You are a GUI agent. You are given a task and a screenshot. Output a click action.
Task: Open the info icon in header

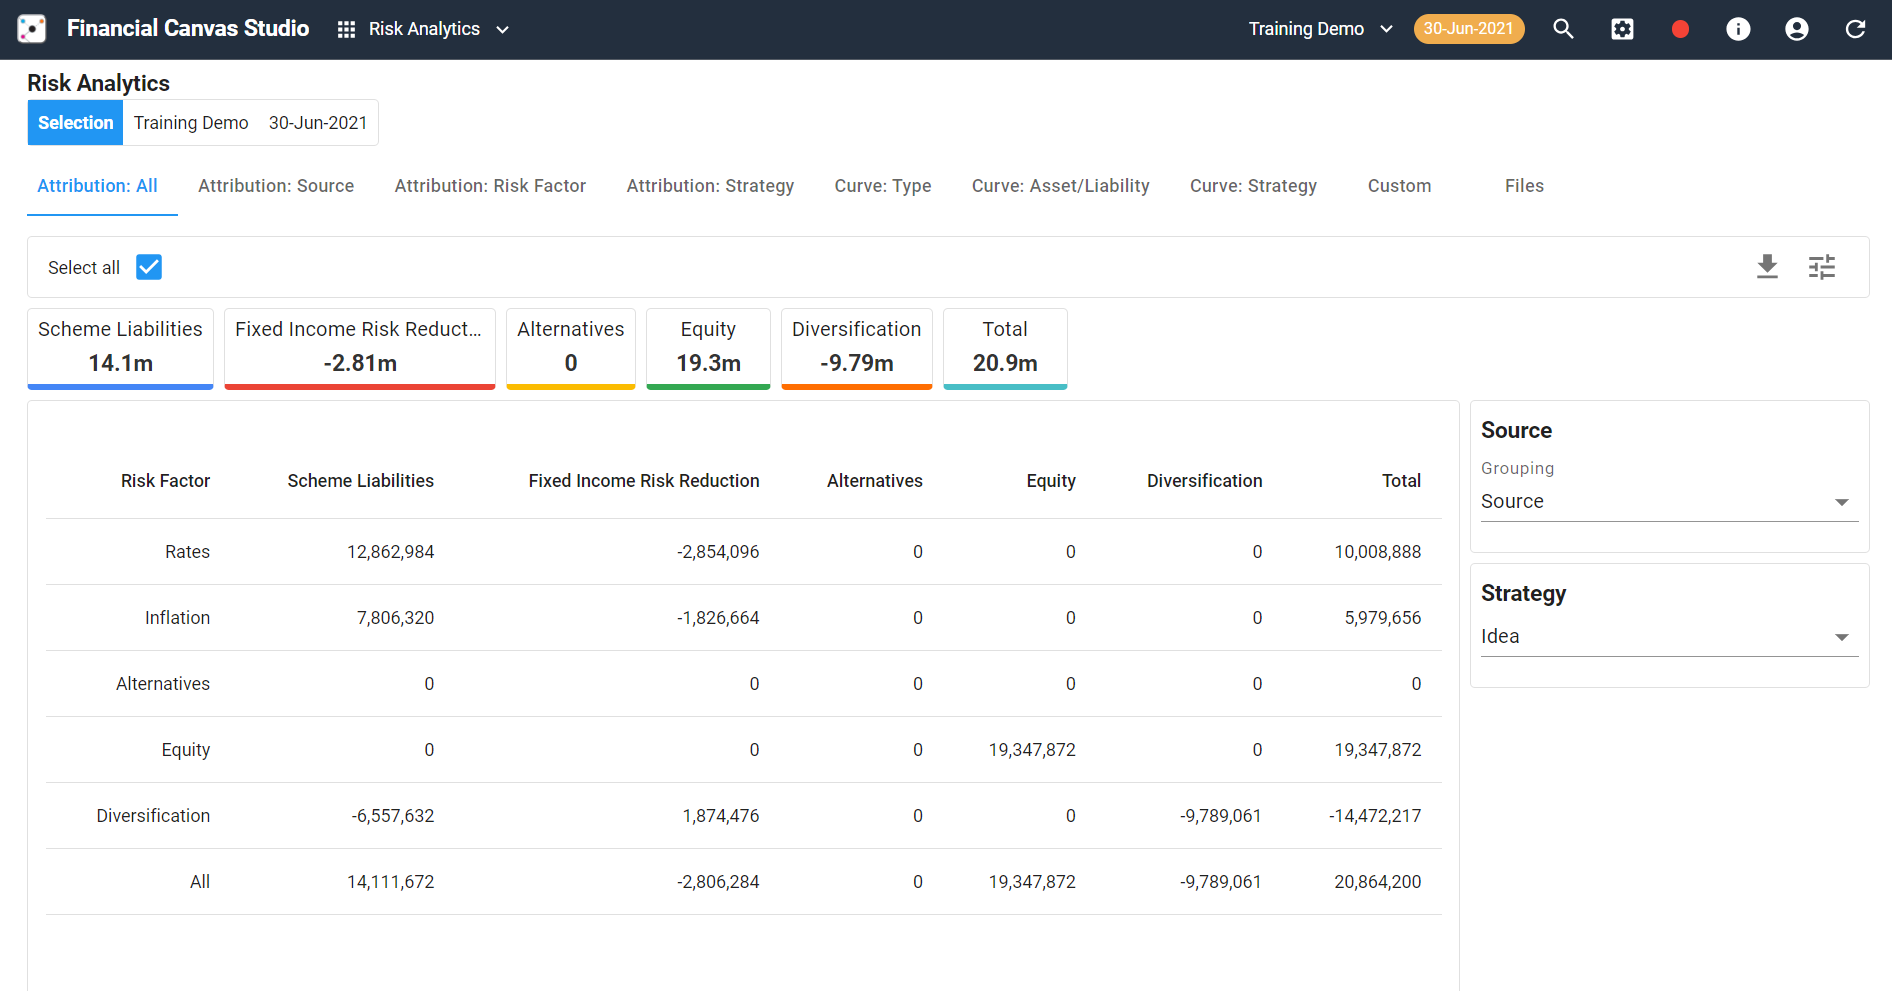[1738, 29]
